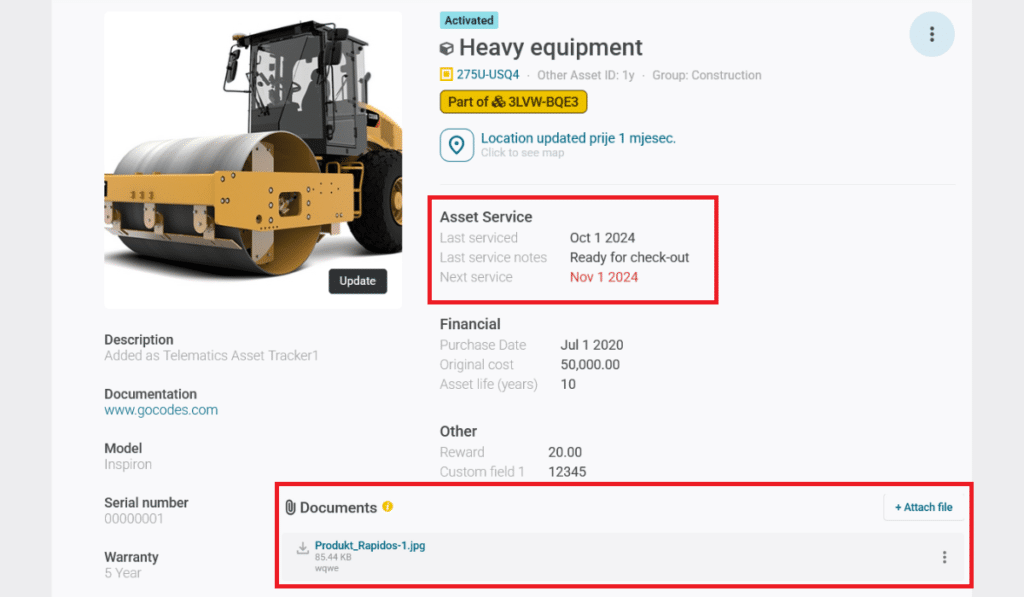The image size is (1024, 597).
Task: Click the cube icon beside Heavy equipment
Action: pyautogui.click(x=447, y=48)
